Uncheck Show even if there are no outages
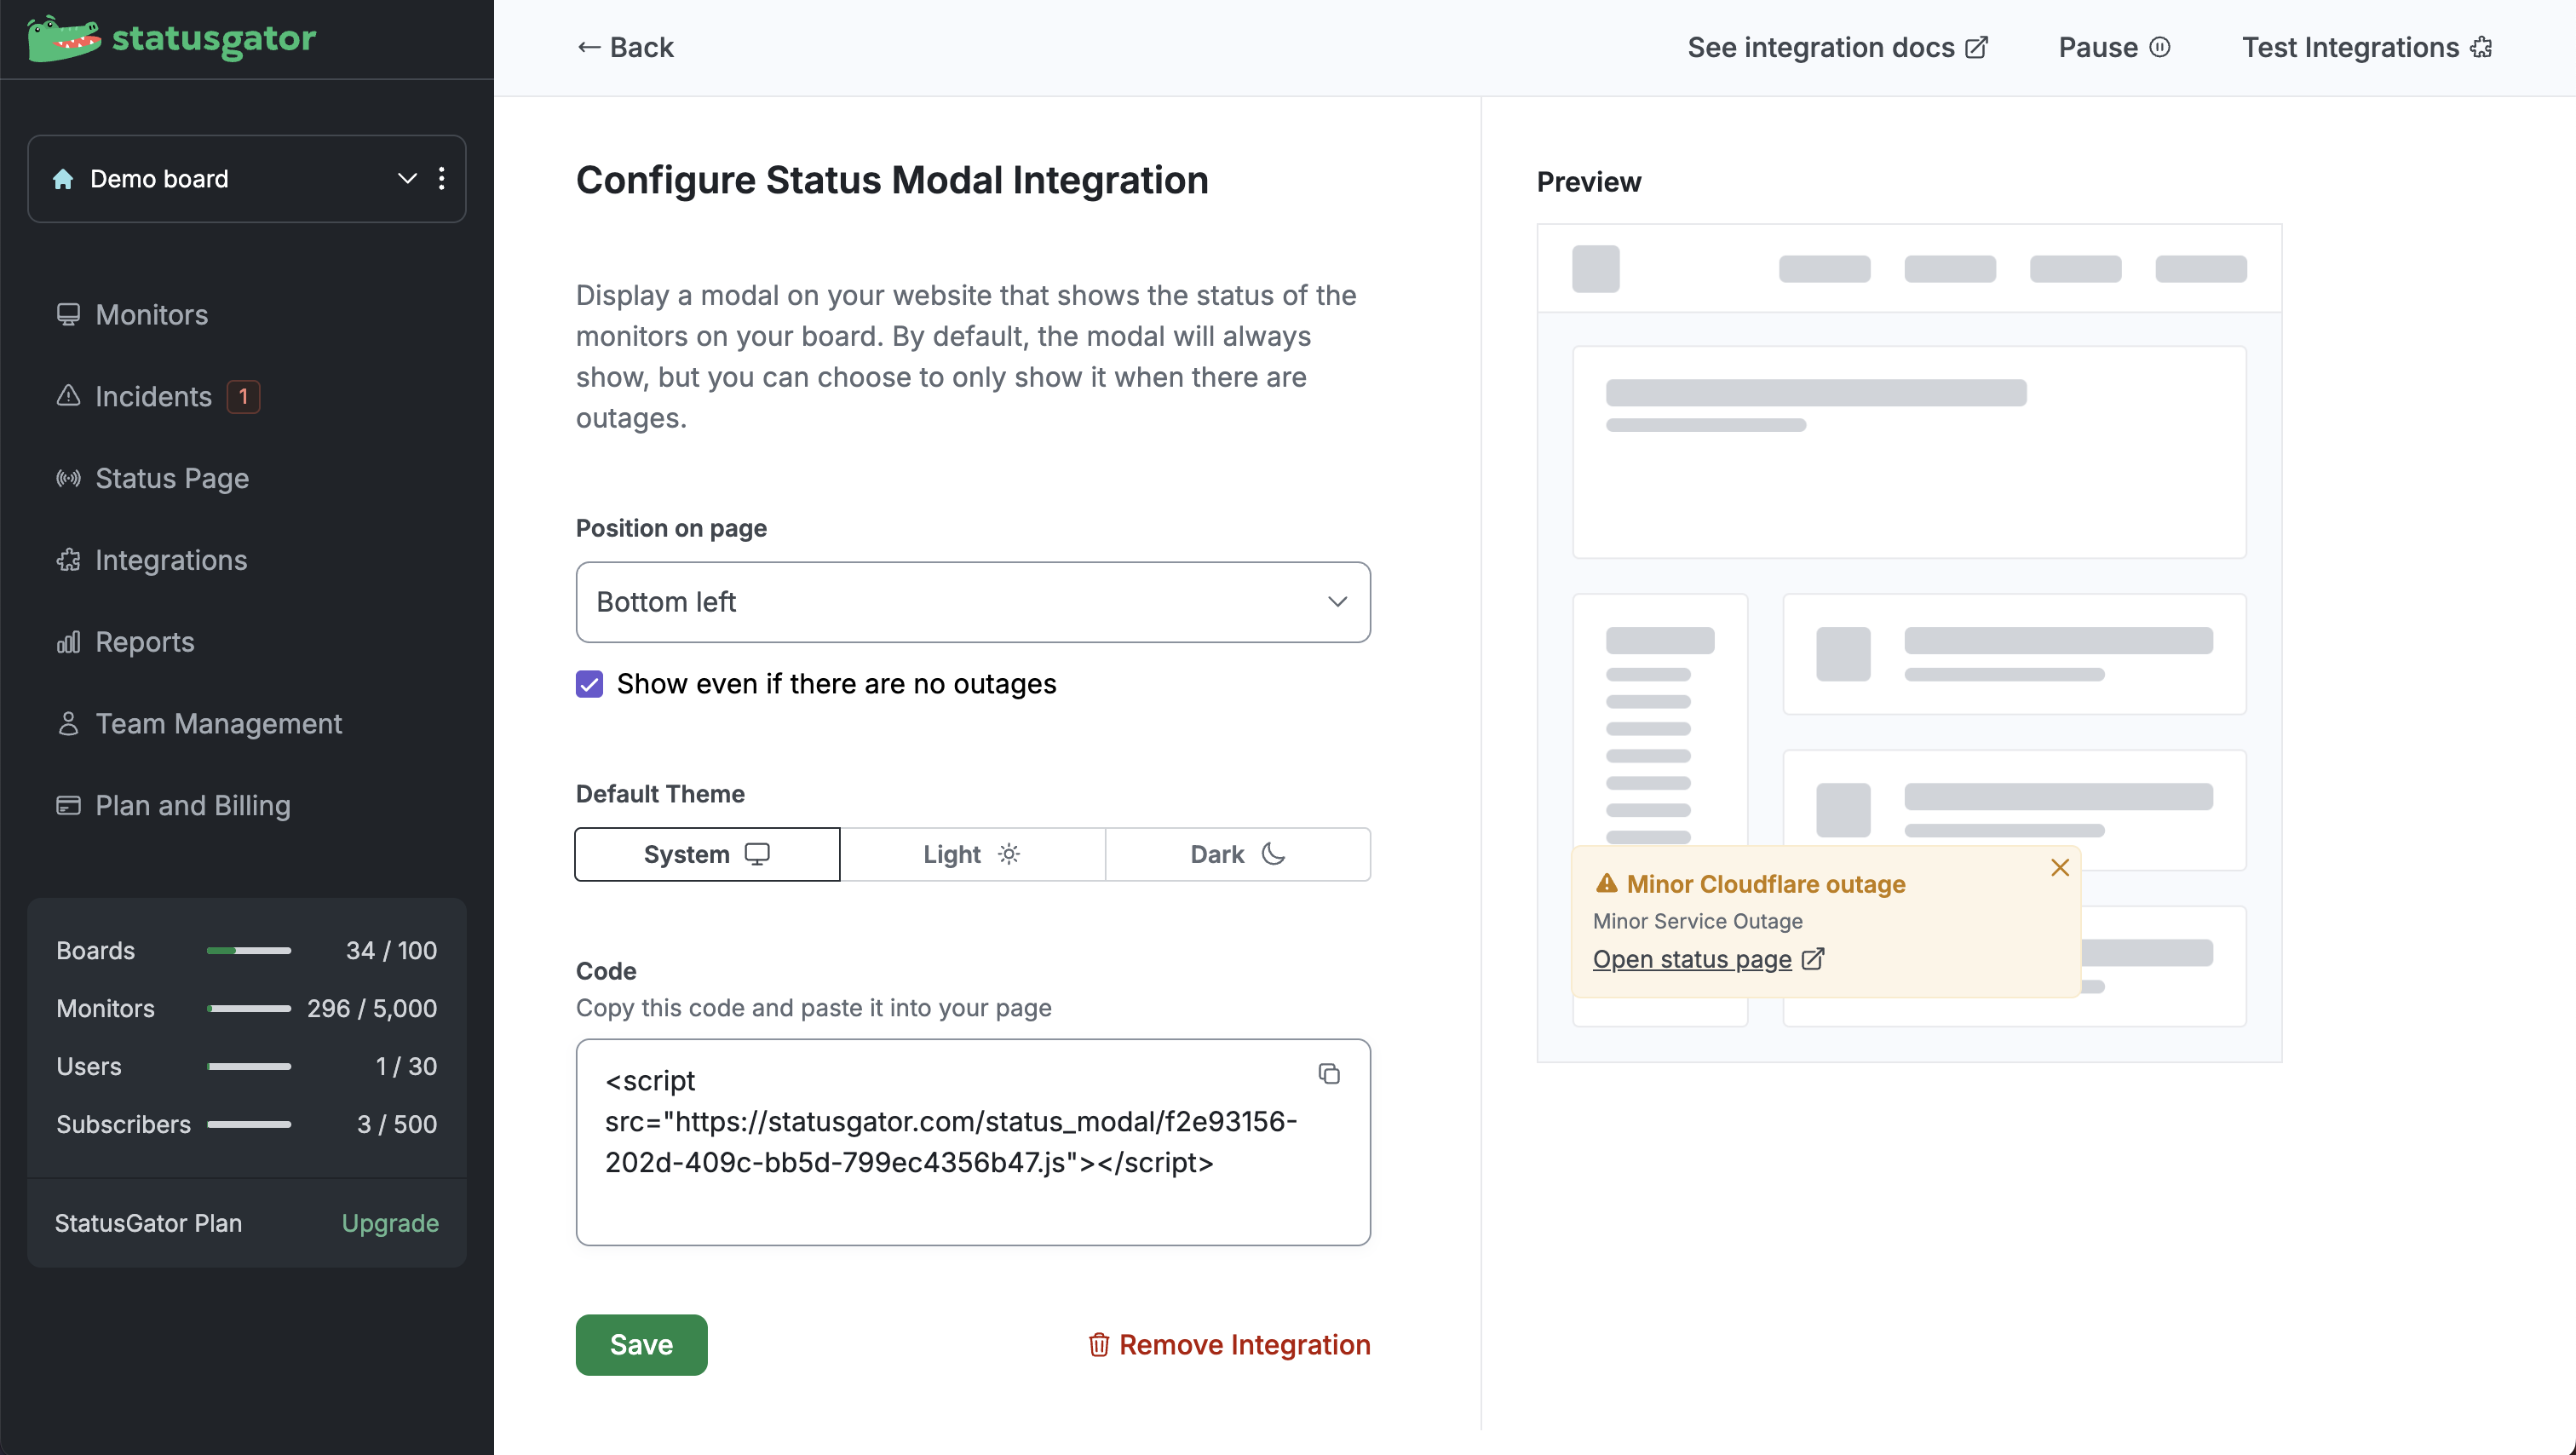Screen dimensions: 2576x1455 point(589,684)
